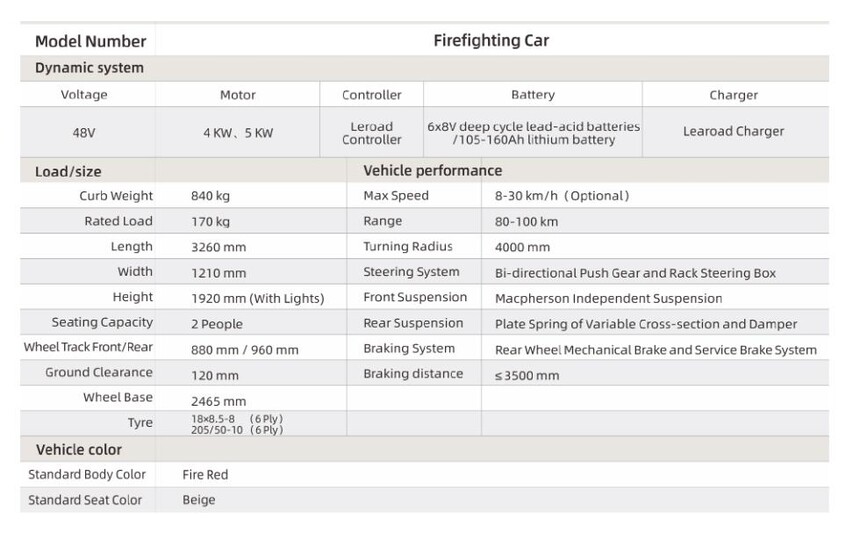860x541 pixels.
Task: Click the Fire Red body color value
Action: point(205,475)
